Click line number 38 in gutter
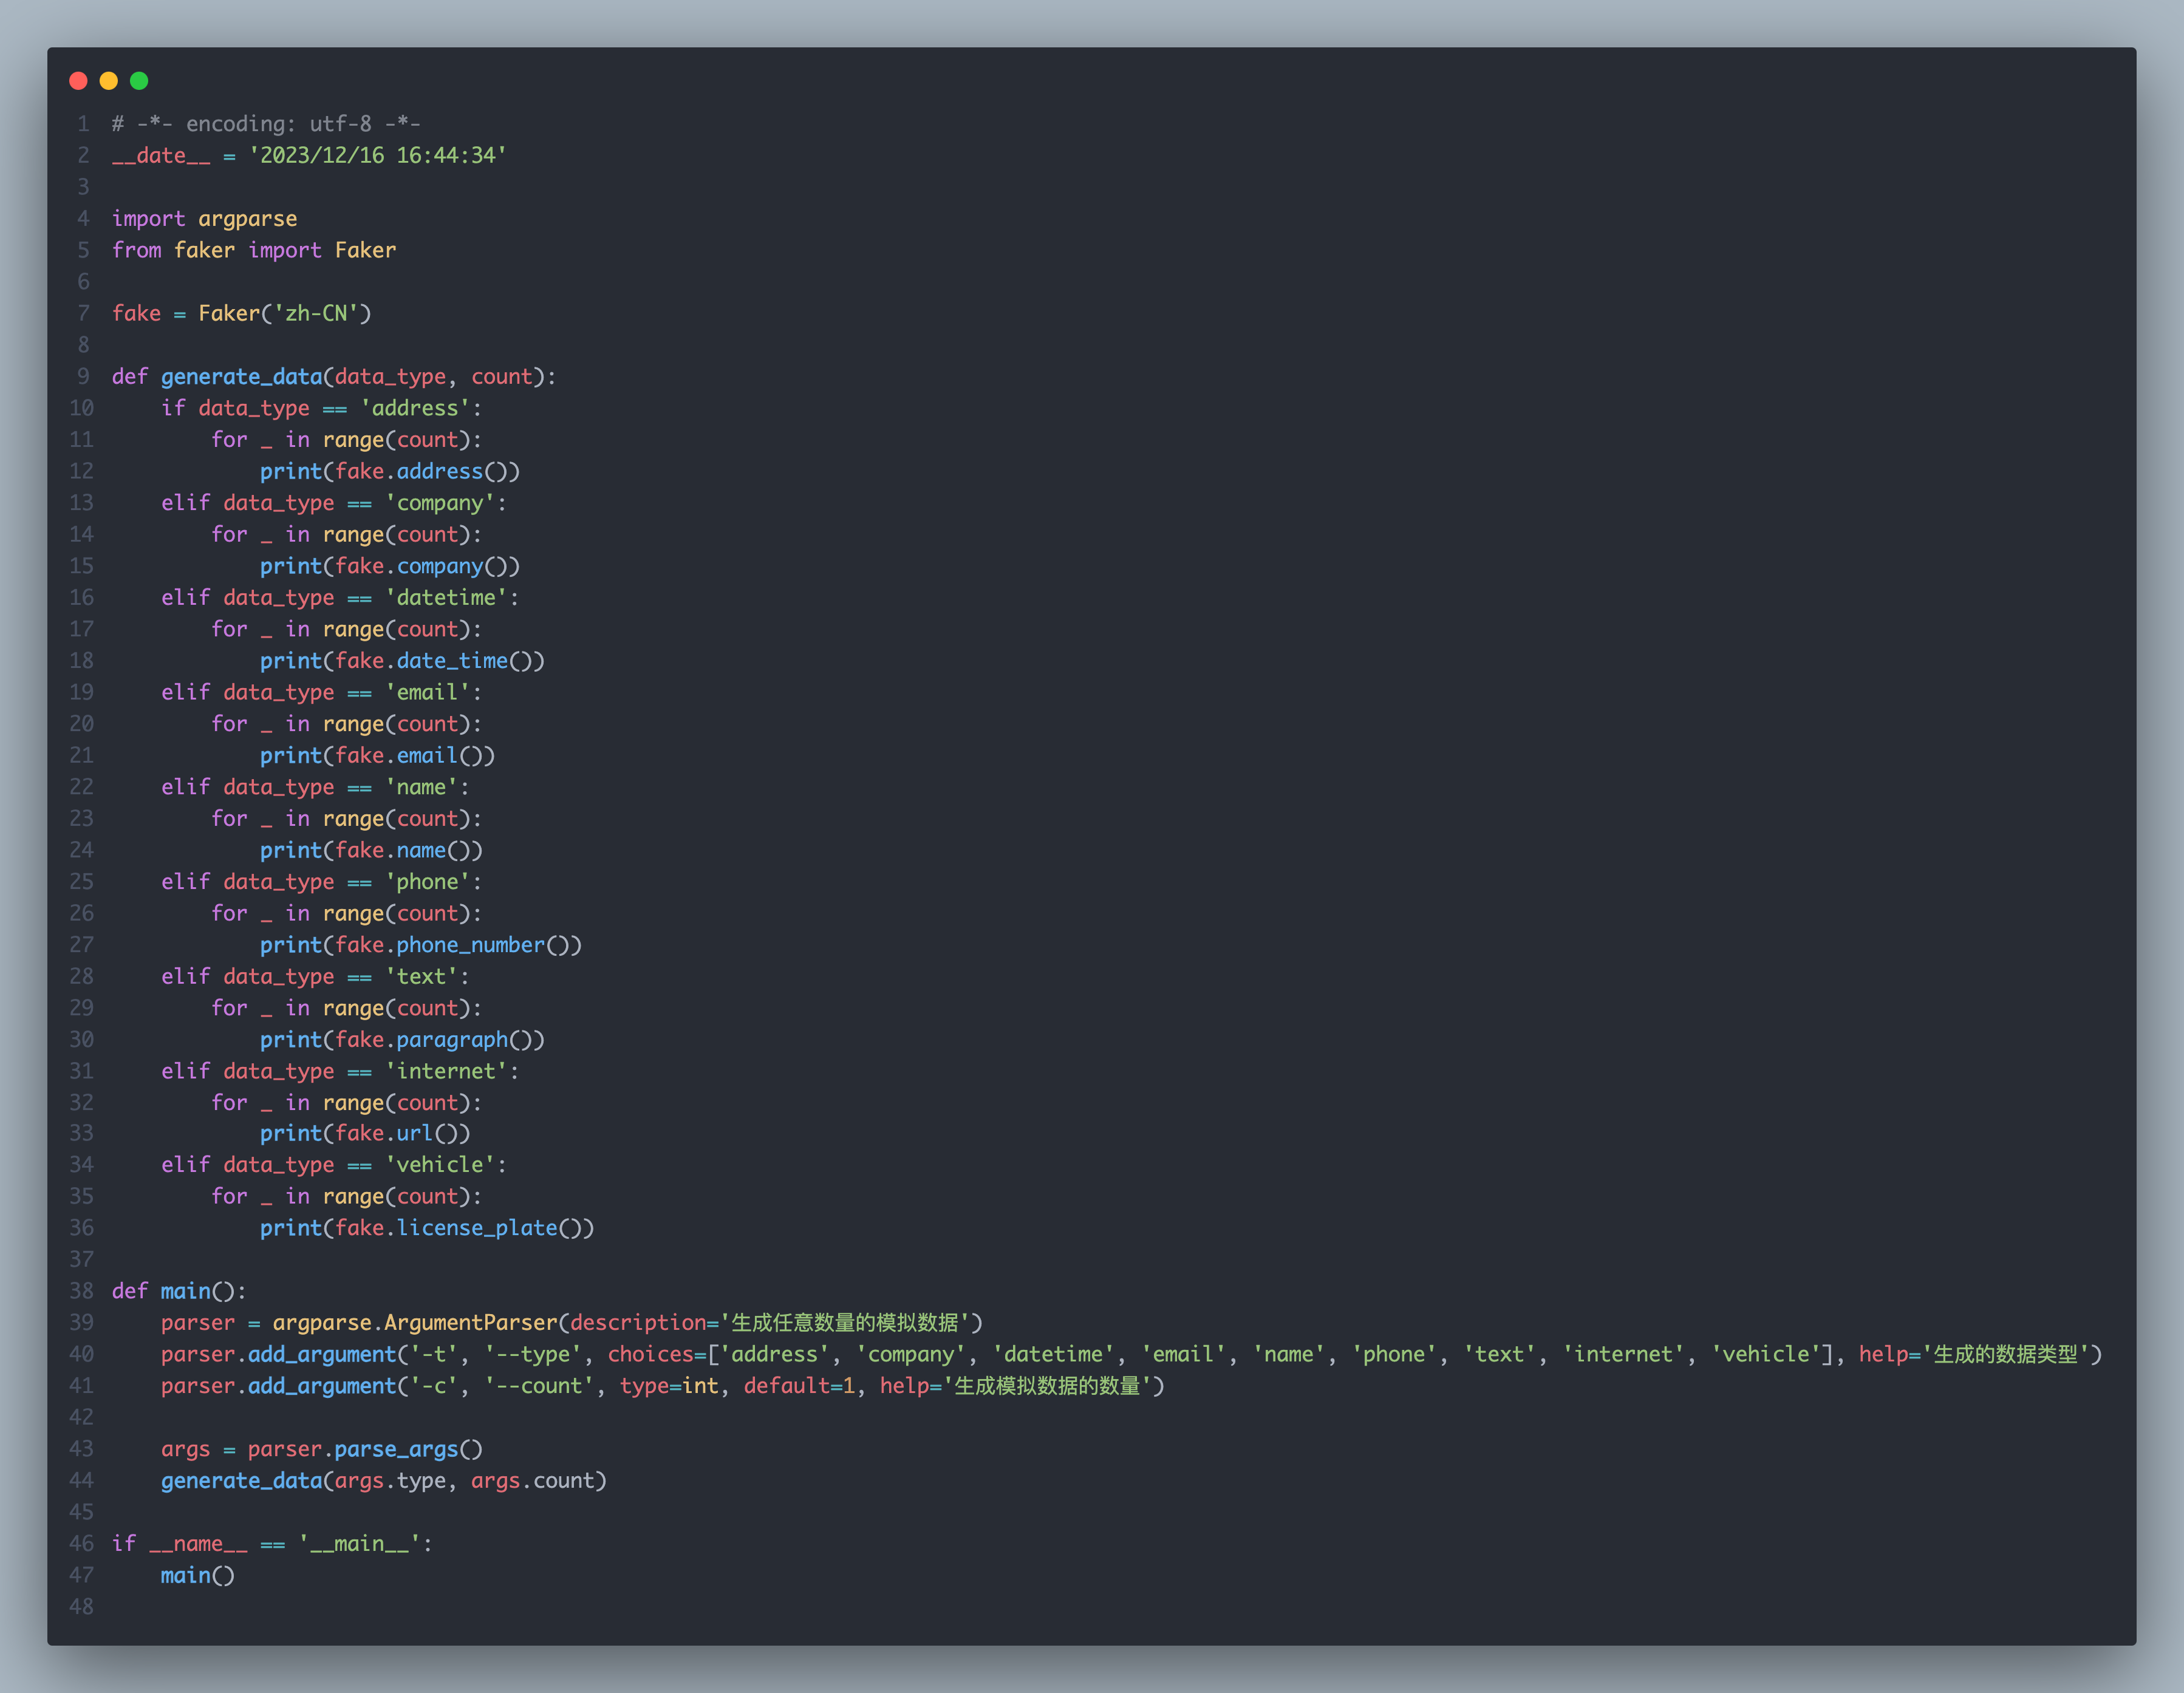 coord(82,1291)
